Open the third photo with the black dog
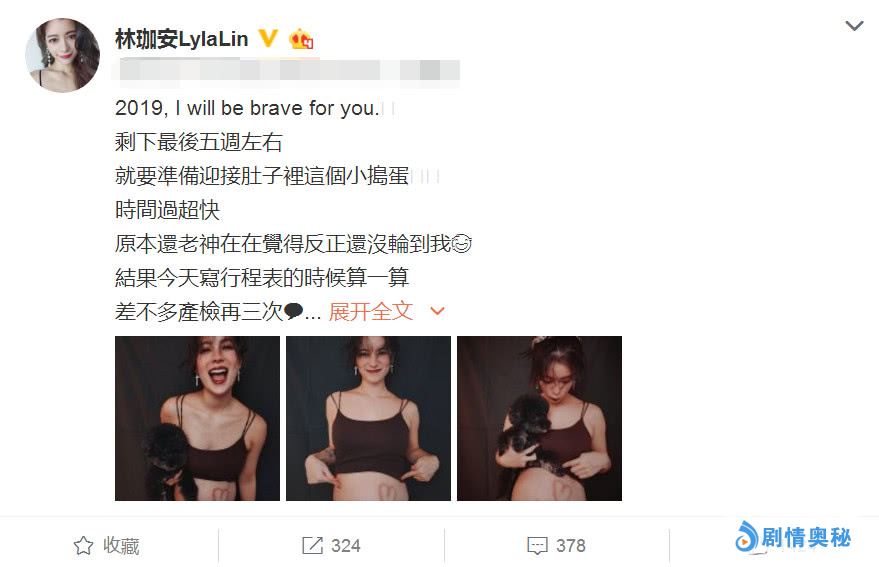 539,418
